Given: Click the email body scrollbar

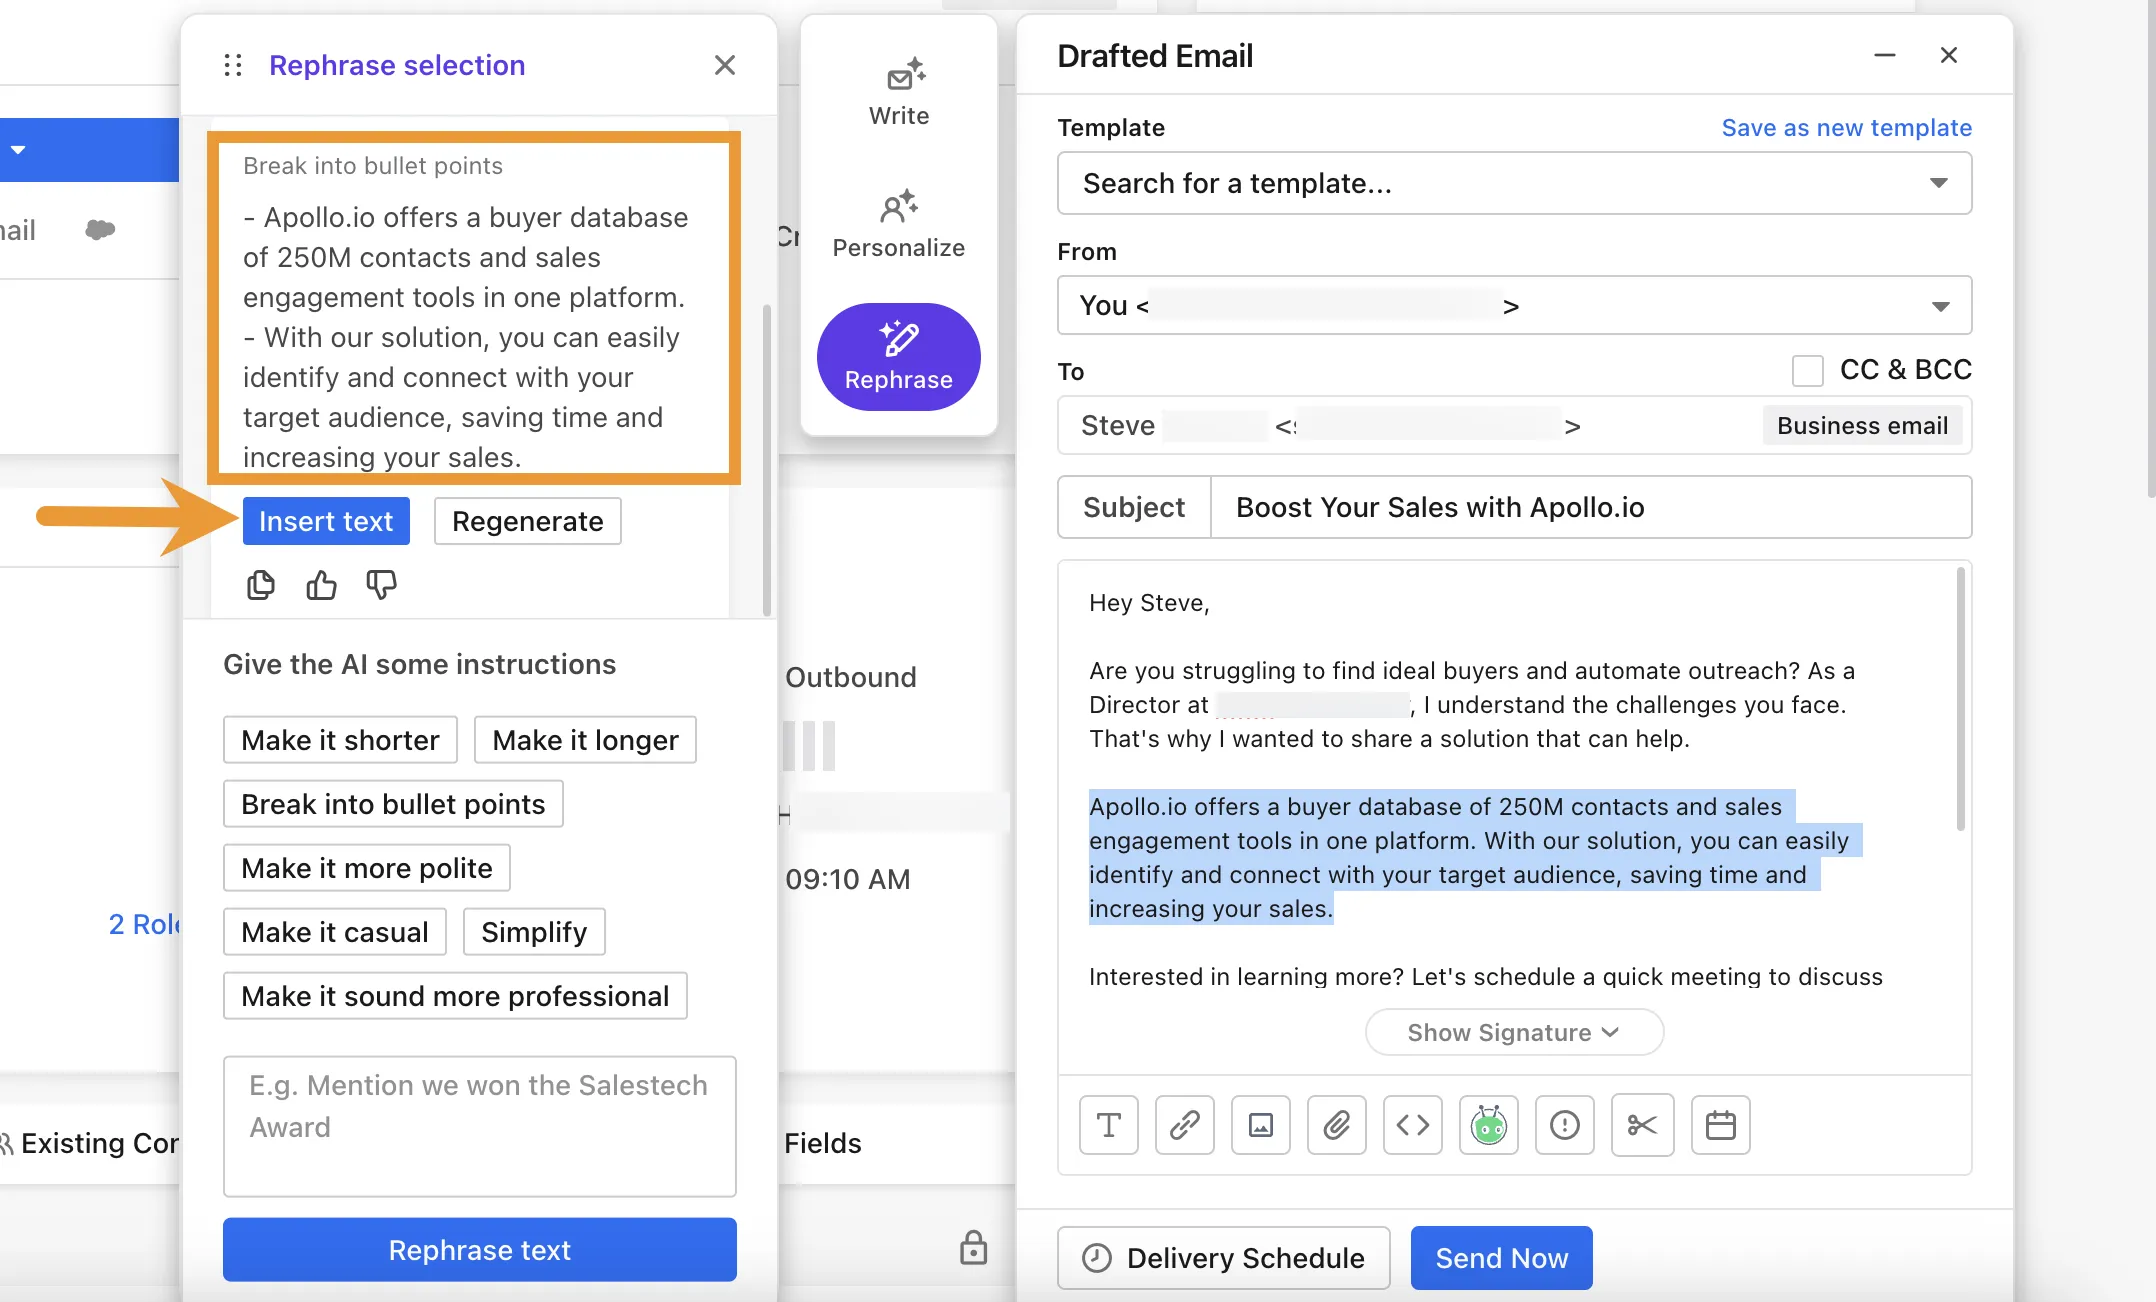Looking at the screenshot, I should point(1960,700).
